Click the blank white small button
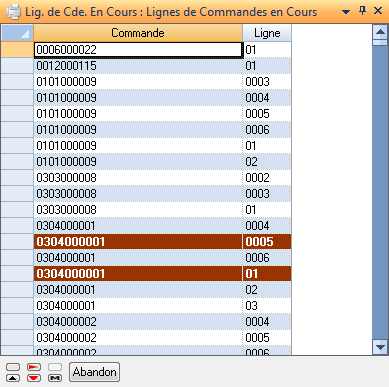Image resolution: width=389 pixels, height=387 pixels. pyautogui.click(x=55, y=367)
